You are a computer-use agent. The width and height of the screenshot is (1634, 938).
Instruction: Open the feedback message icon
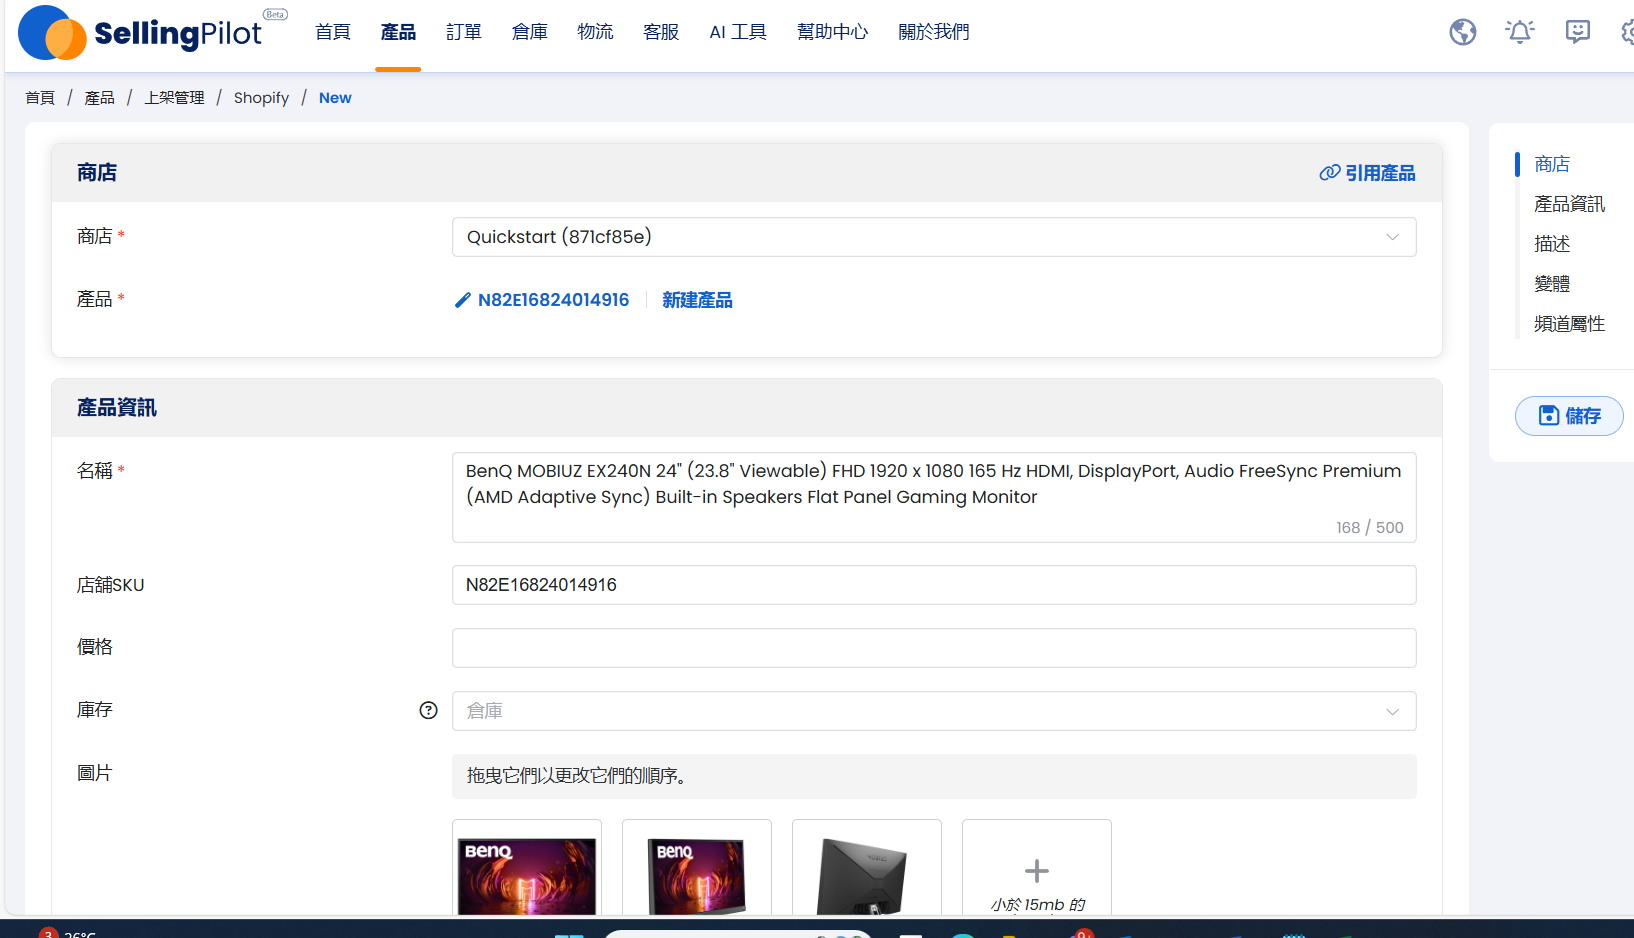point(1578,32)
